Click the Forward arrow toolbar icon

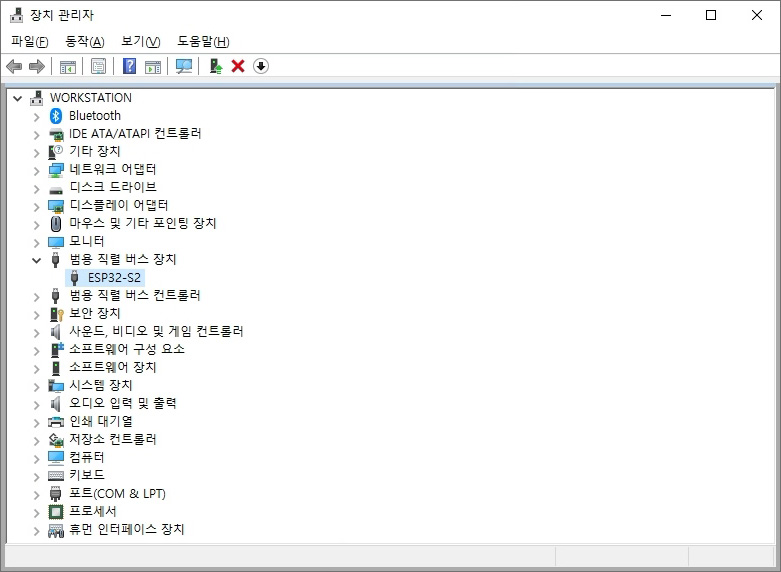[37, 66]
